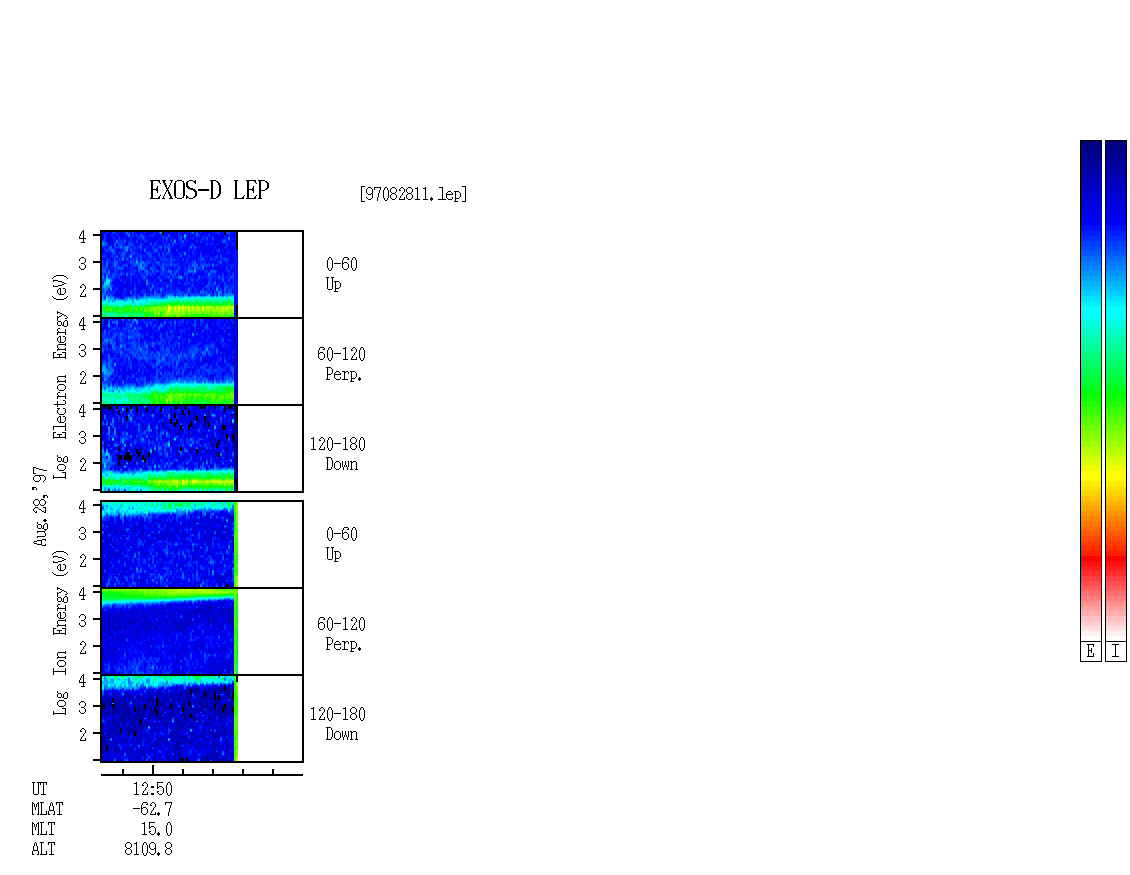This screenshot has width=1130, height=875.
Task: Select the ion 0-60 Up spectrogram panel
Action: click(202, 544)
